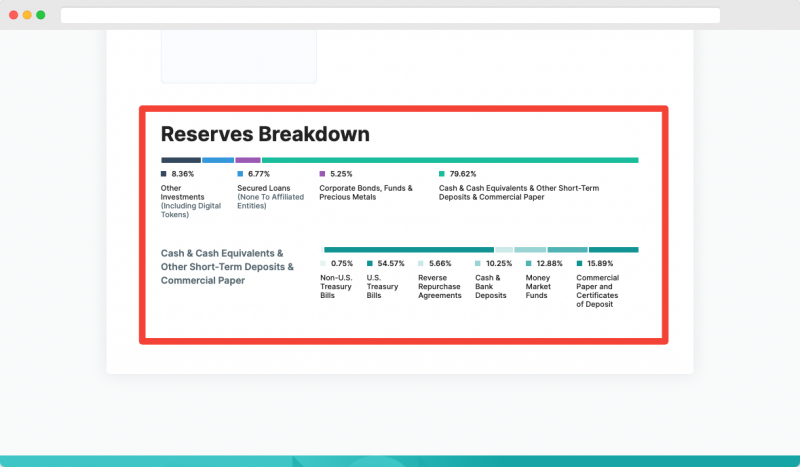Select the dark navy Other Investments bar segment

181,160
